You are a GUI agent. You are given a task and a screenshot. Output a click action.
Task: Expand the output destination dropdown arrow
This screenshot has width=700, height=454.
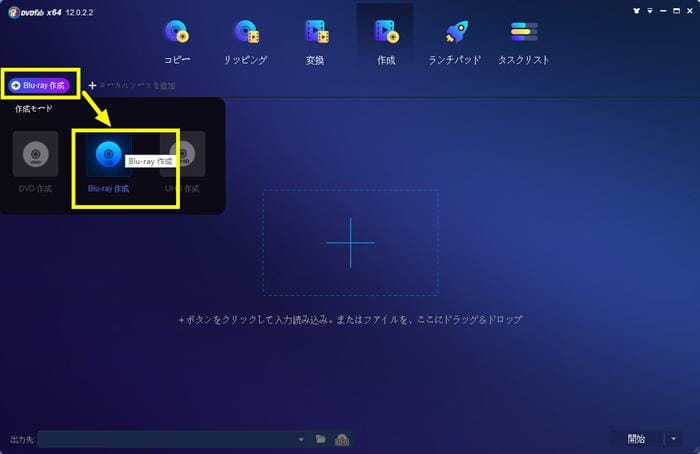301,439
